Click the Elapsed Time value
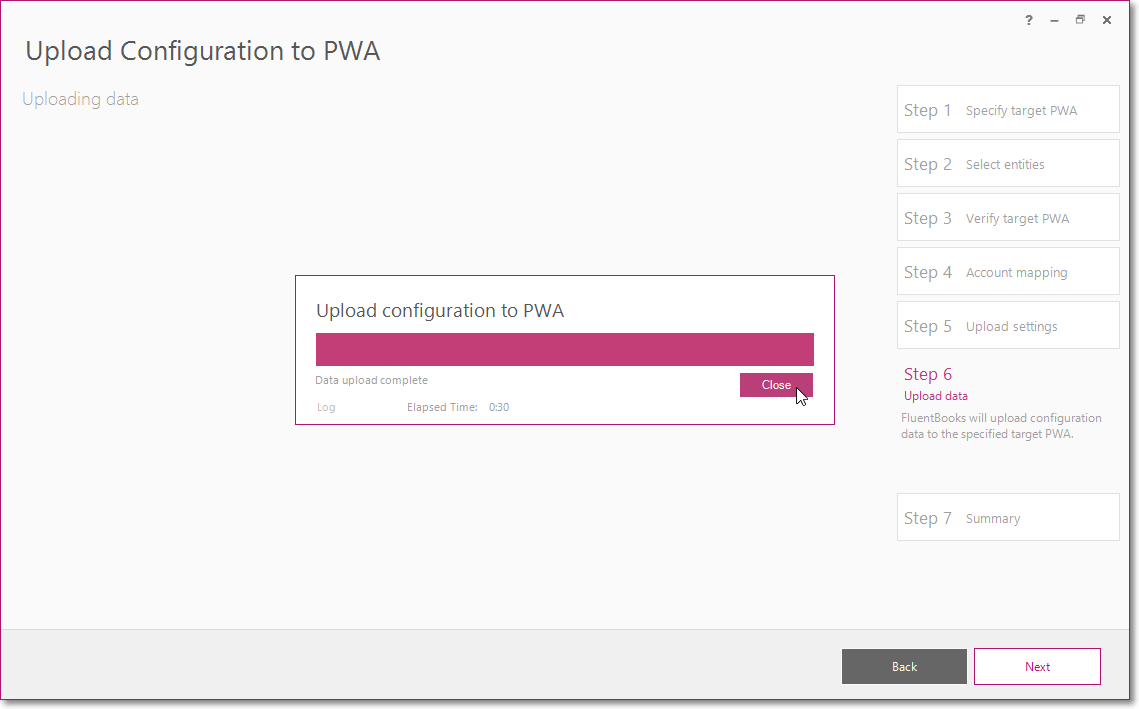 [498, 408]
